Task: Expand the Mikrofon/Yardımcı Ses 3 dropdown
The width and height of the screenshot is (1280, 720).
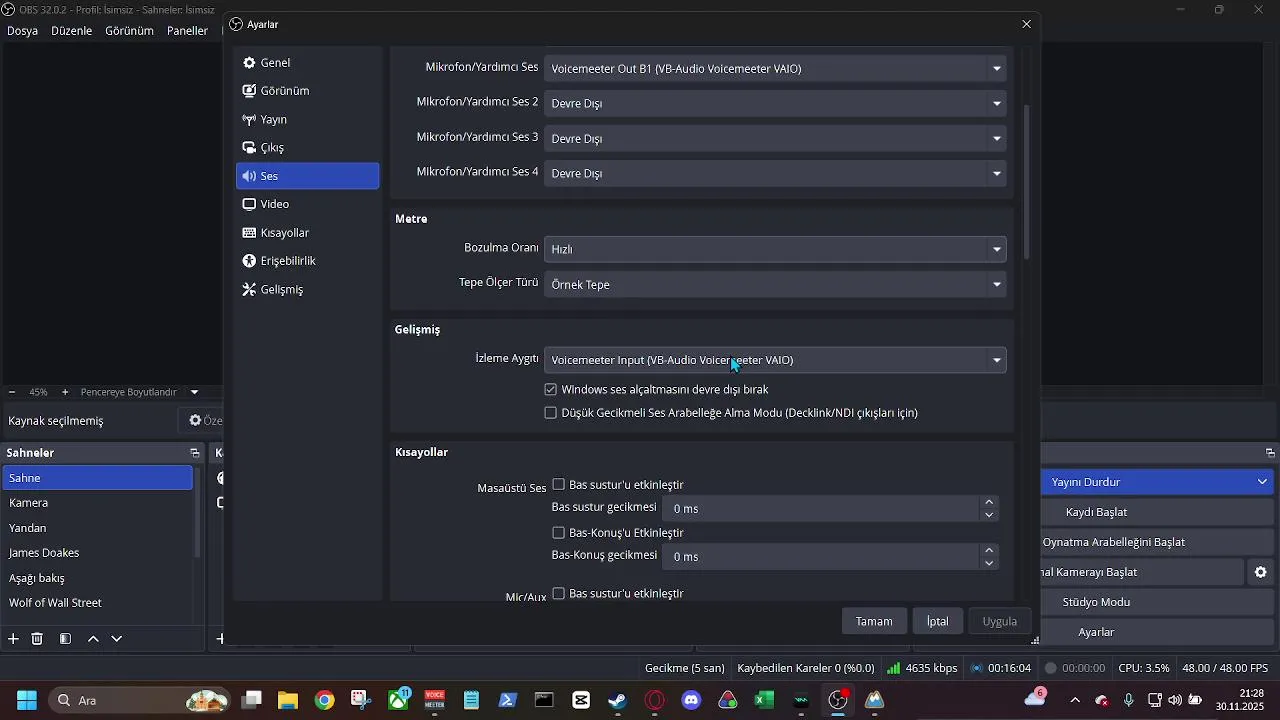Action: click(x=775, y=138)
